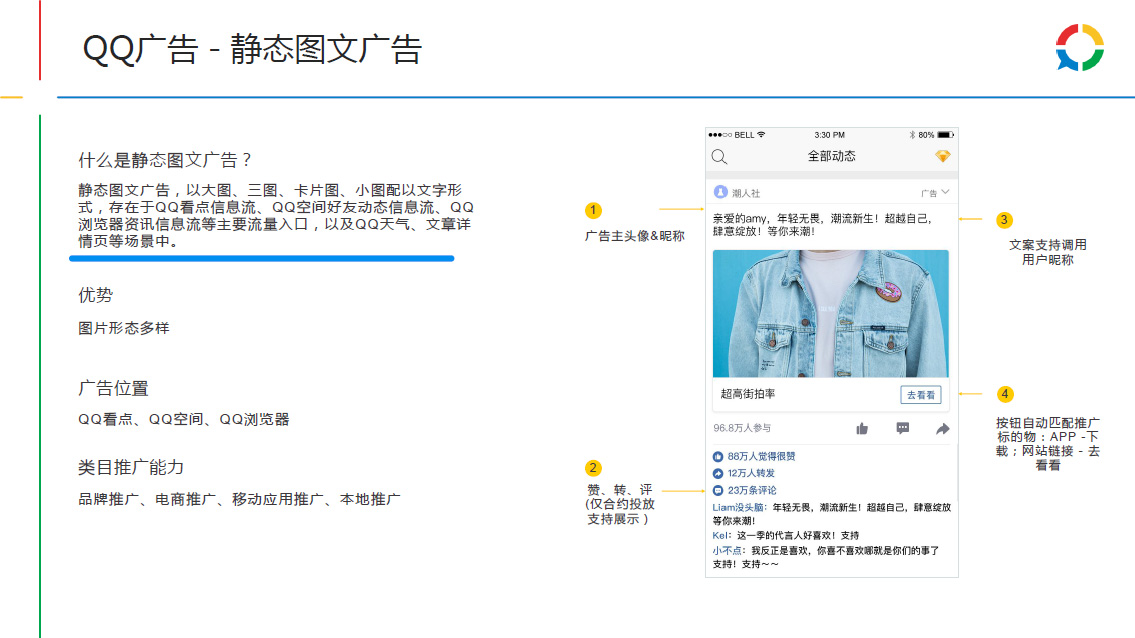View the 88万人觉得很赞 likes list
The image size is (1135, 638).
pyautogui.click(x=761, y=456)
